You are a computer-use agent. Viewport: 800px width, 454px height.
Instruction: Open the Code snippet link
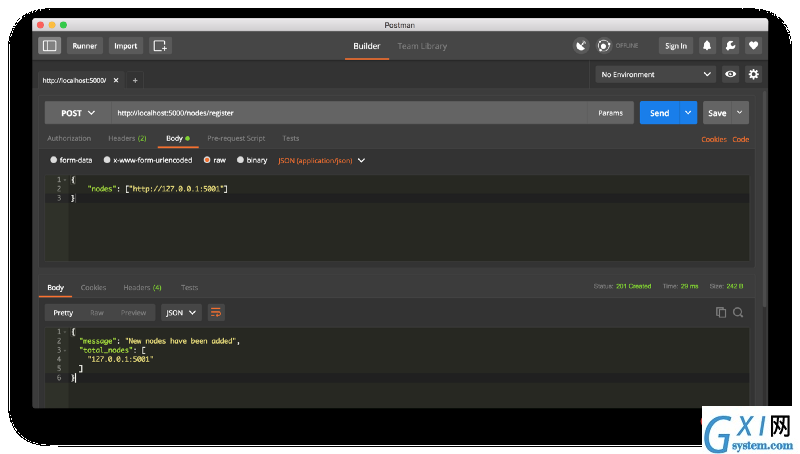[740, 139]
